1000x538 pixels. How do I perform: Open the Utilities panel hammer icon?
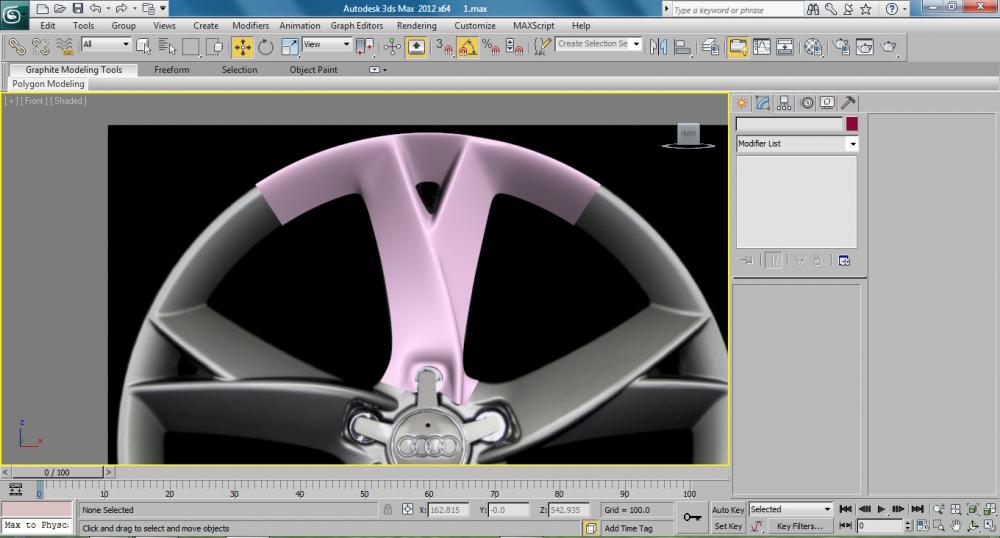pyautogui.click(x=847, y=103)
